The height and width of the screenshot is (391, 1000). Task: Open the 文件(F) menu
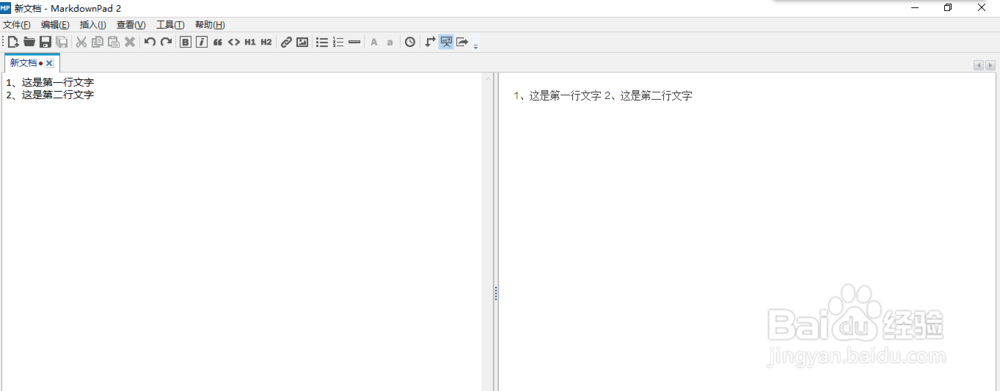(17, 25)
